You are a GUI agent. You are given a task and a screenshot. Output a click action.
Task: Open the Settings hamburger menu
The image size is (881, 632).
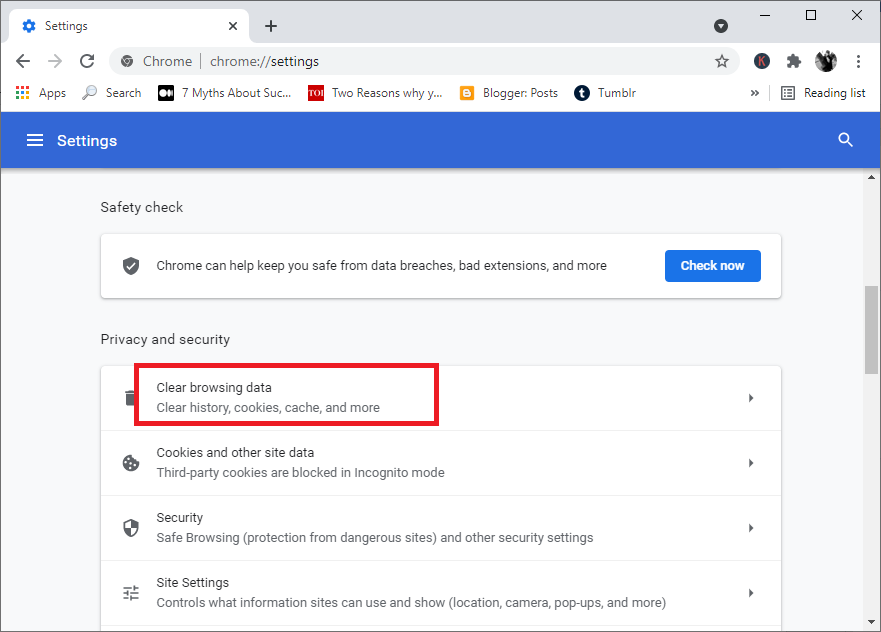pyautogui.click(x=35, y=141)
